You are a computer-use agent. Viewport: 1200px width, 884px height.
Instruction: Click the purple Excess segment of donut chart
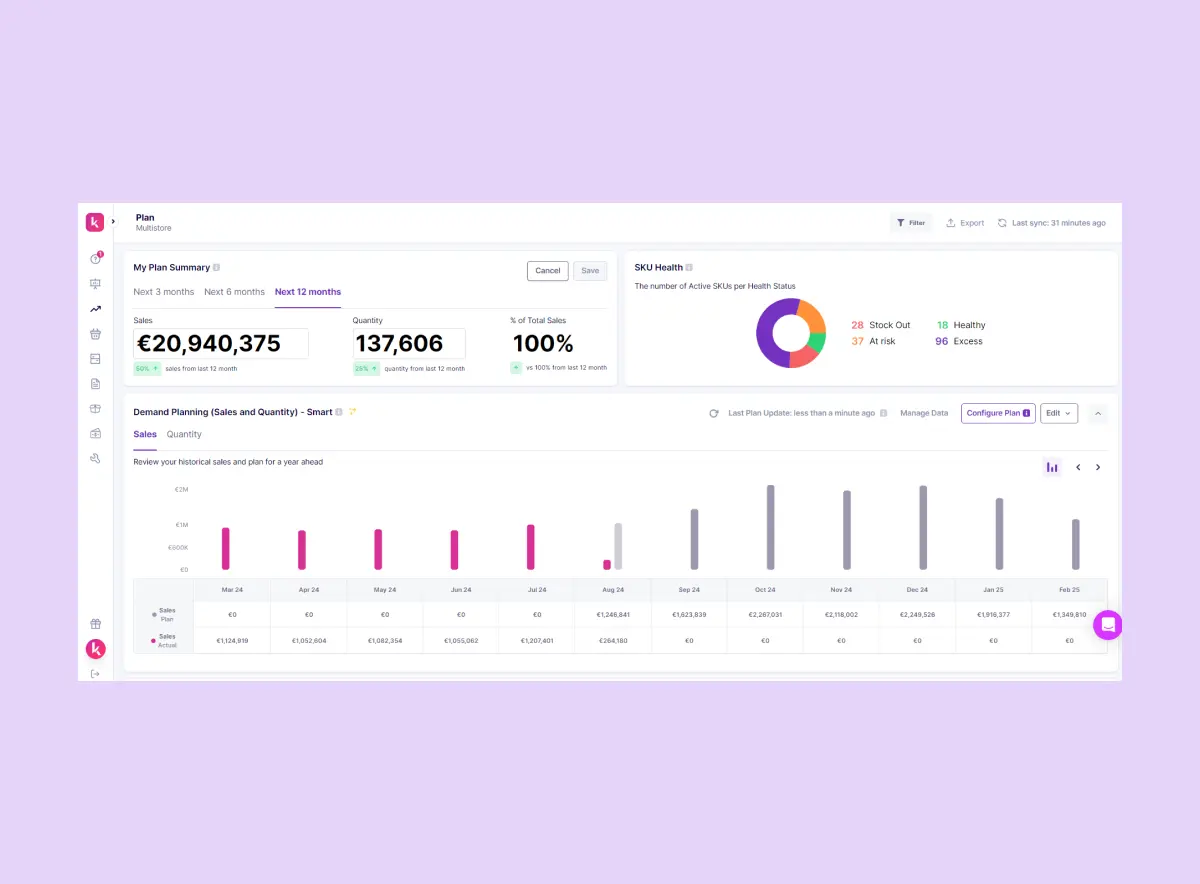(x=767, y=333)
